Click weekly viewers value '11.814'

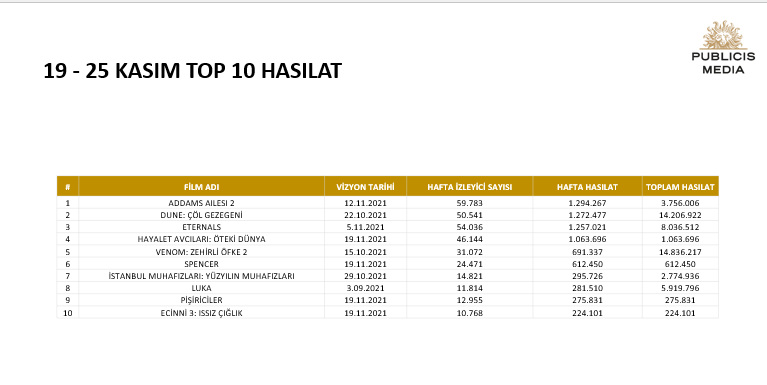click(470, 288)
